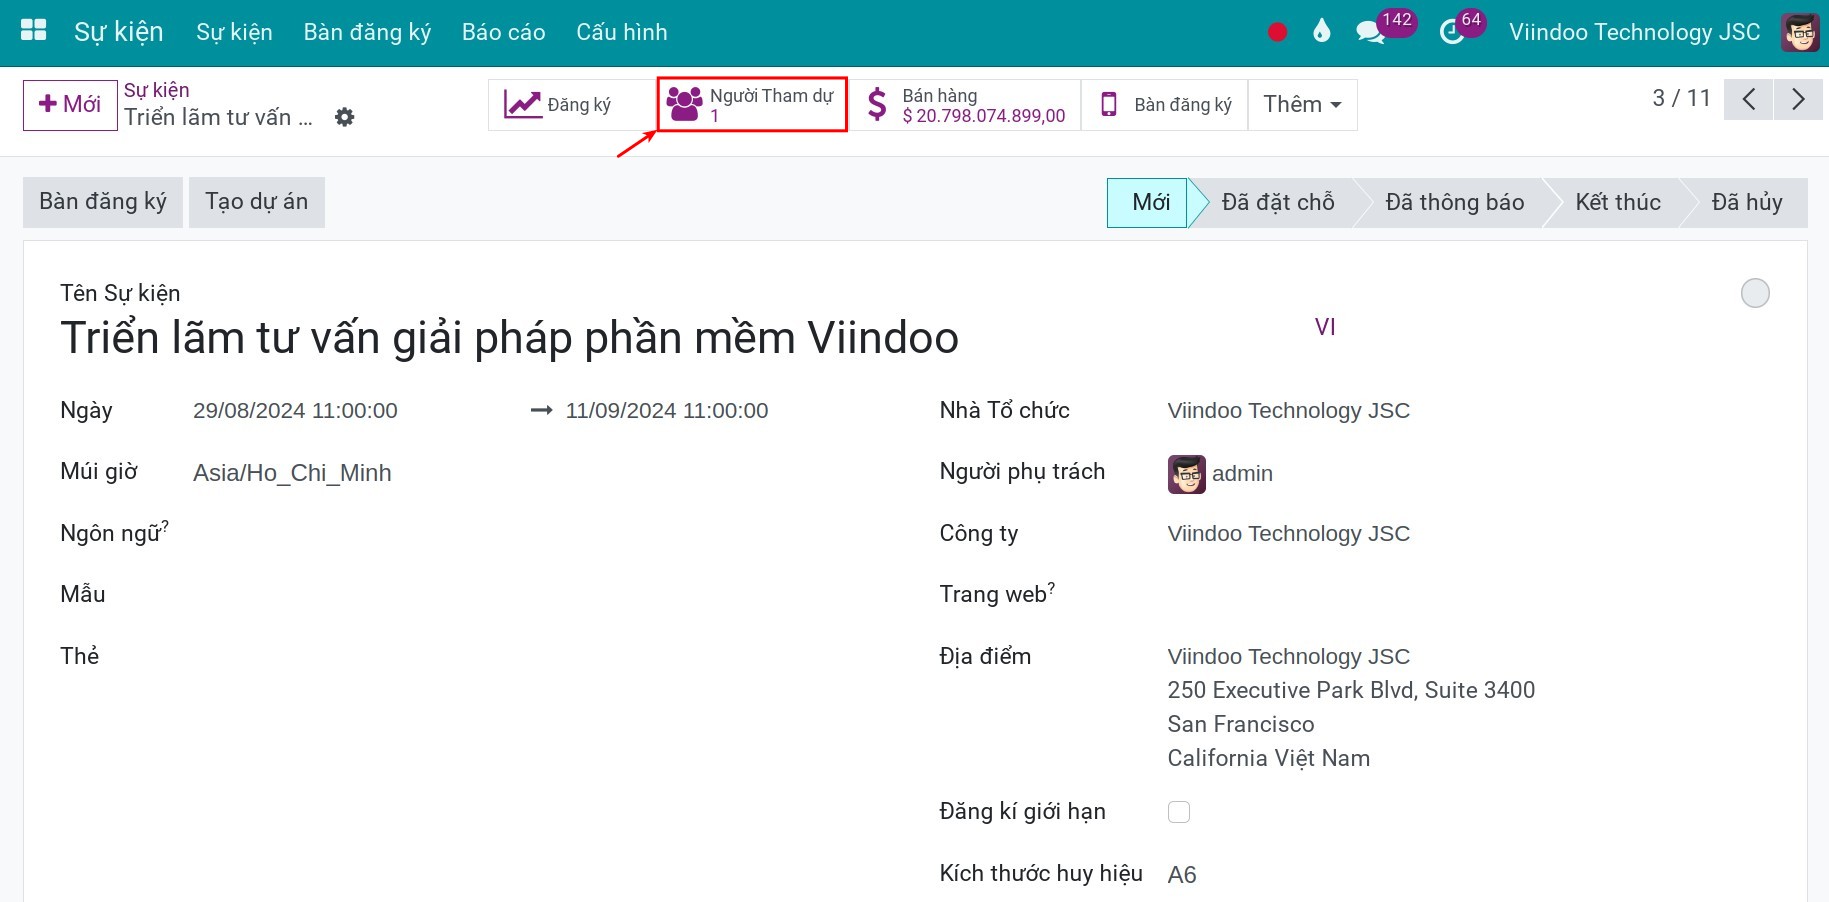Image resolution: width=1829 pixels, height=902 pixels.
Task: Click the red recording dot icon
Action: [x=1277, y=32]
